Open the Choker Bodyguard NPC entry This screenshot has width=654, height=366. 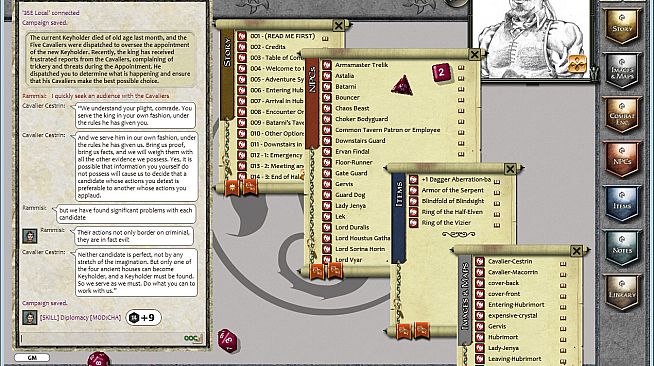tap(362, 119)
